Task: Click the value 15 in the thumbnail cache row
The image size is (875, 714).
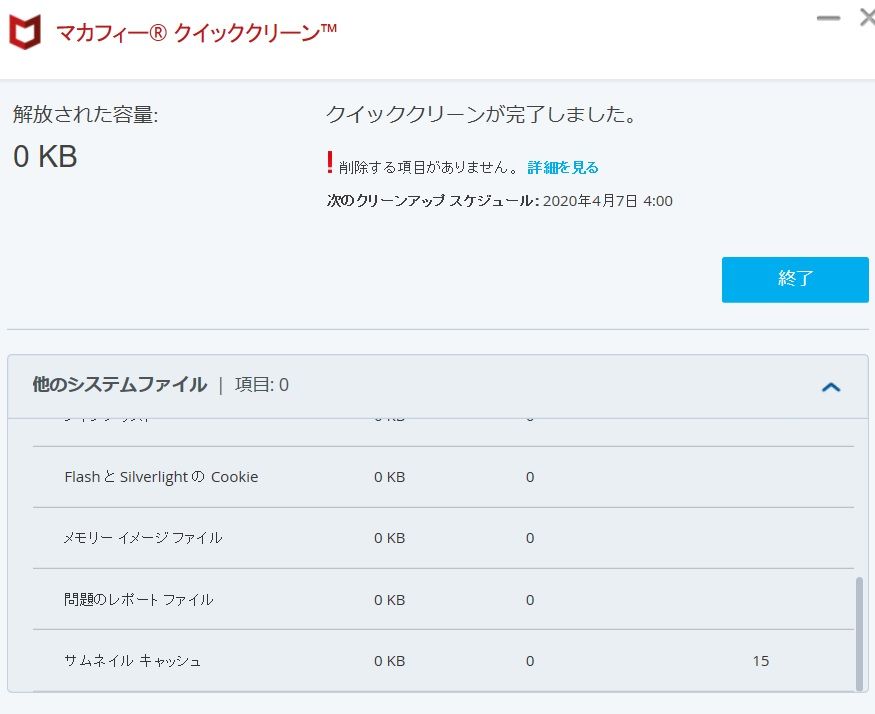Action: coord(761,661)
